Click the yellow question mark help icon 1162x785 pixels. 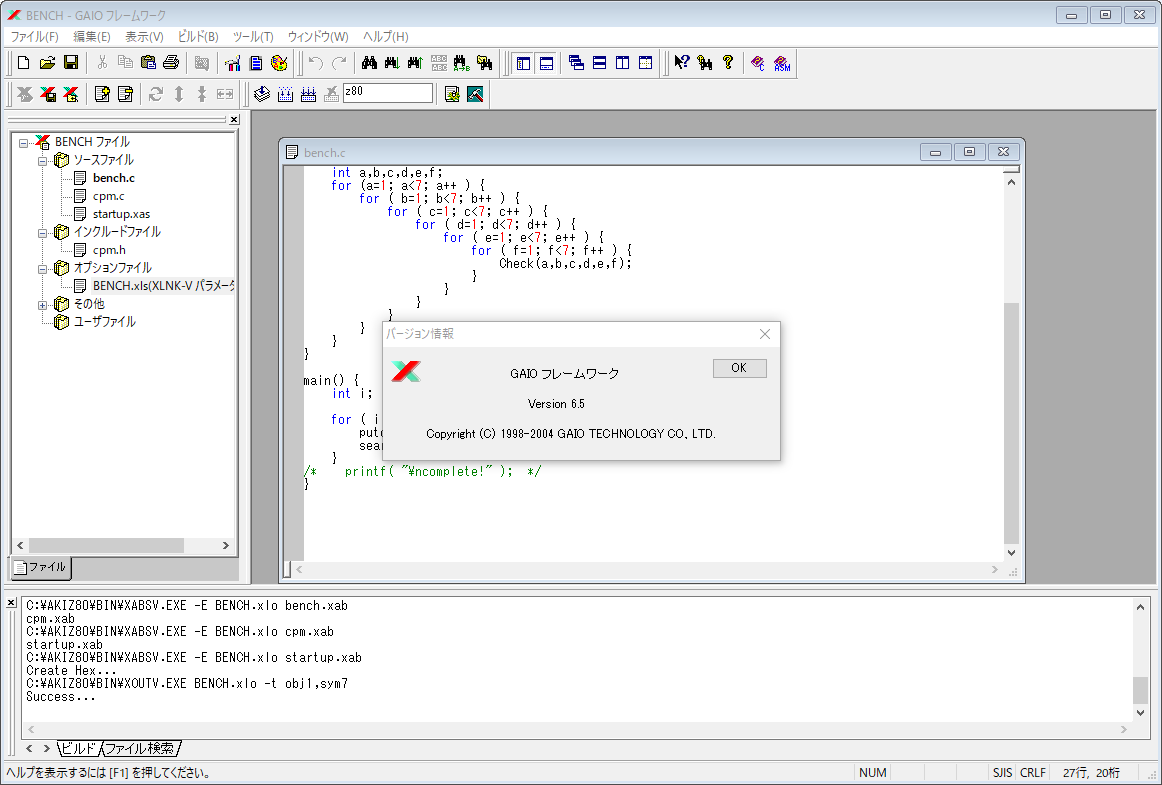tap(728, 63)
